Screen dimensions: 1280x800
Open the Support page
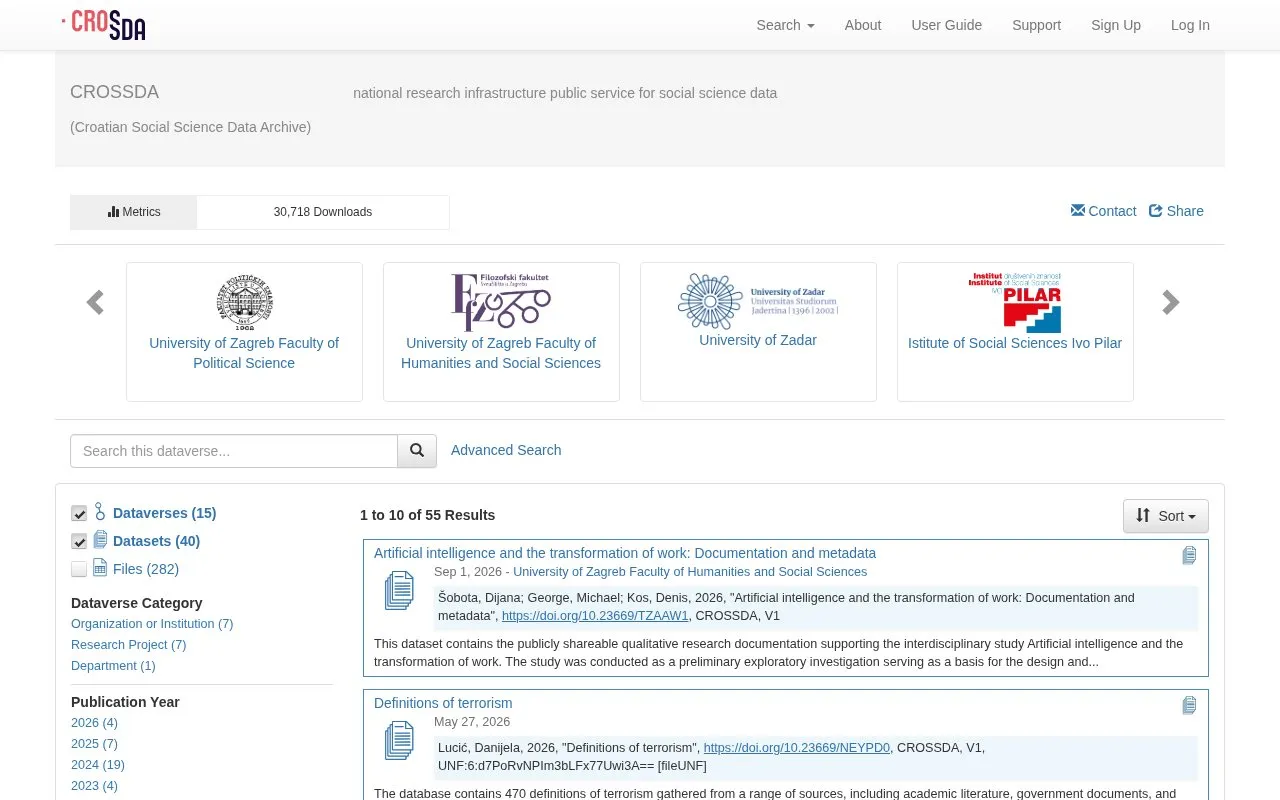1036,25
